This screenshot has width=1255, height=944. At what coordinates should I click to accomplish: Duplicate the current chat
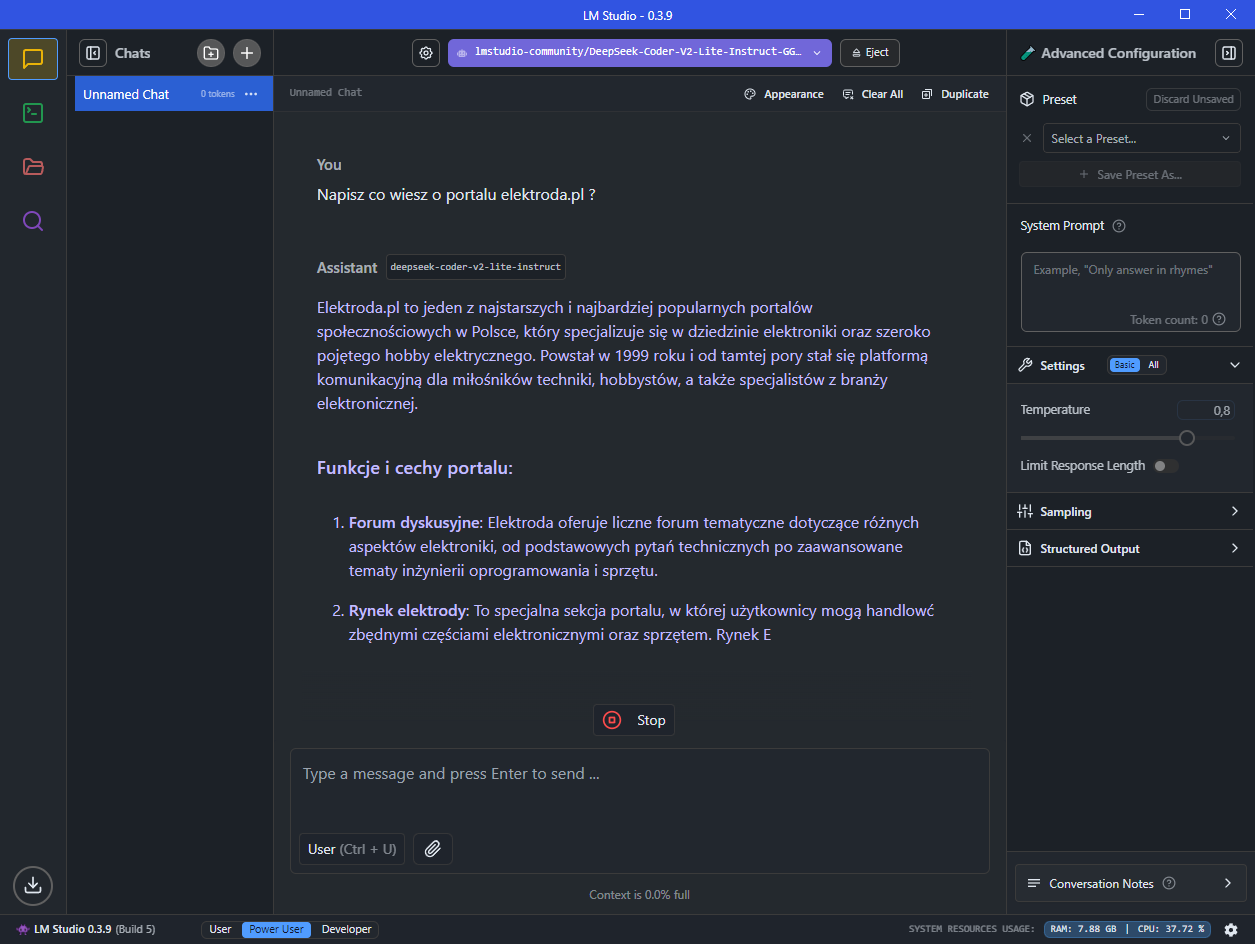(x=955, y=94)
